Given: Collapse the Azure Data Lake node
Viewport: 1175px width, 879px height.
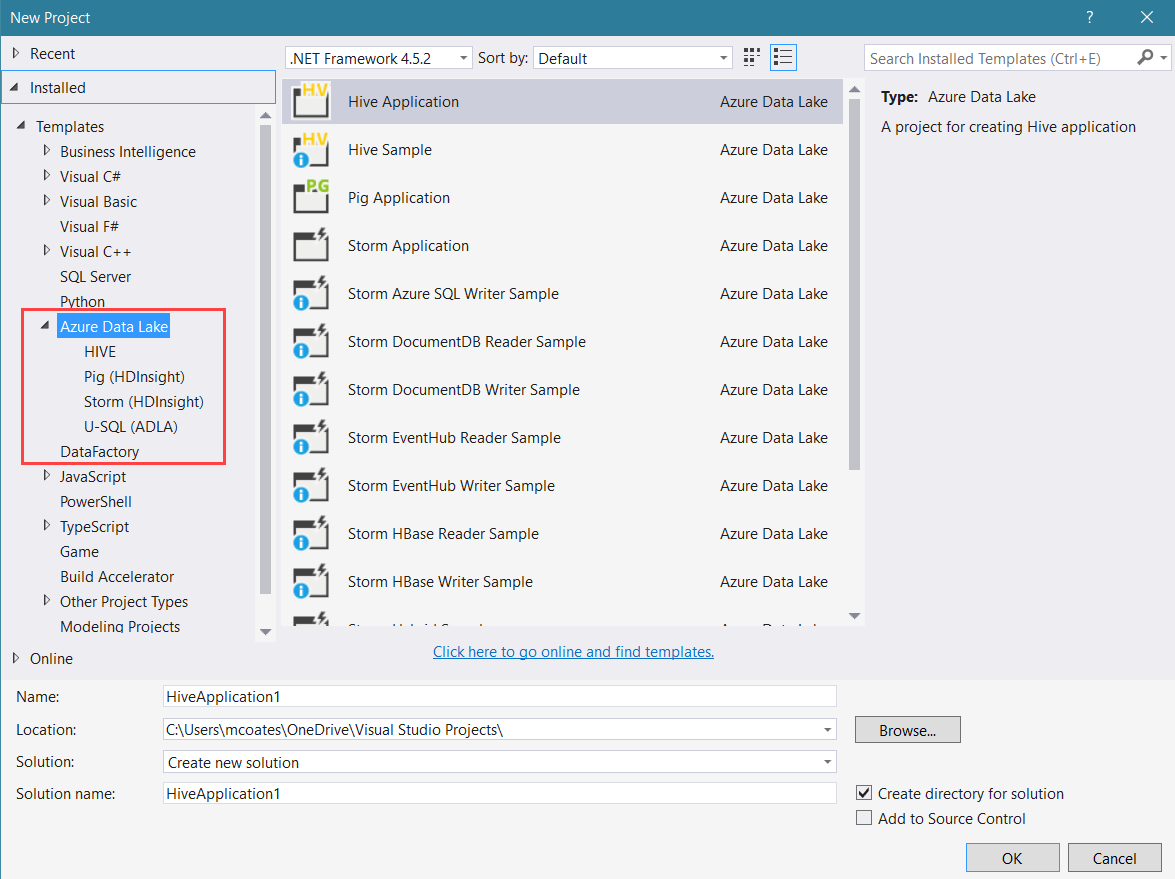Looking at the screenshot, I should tap(45, 325).
